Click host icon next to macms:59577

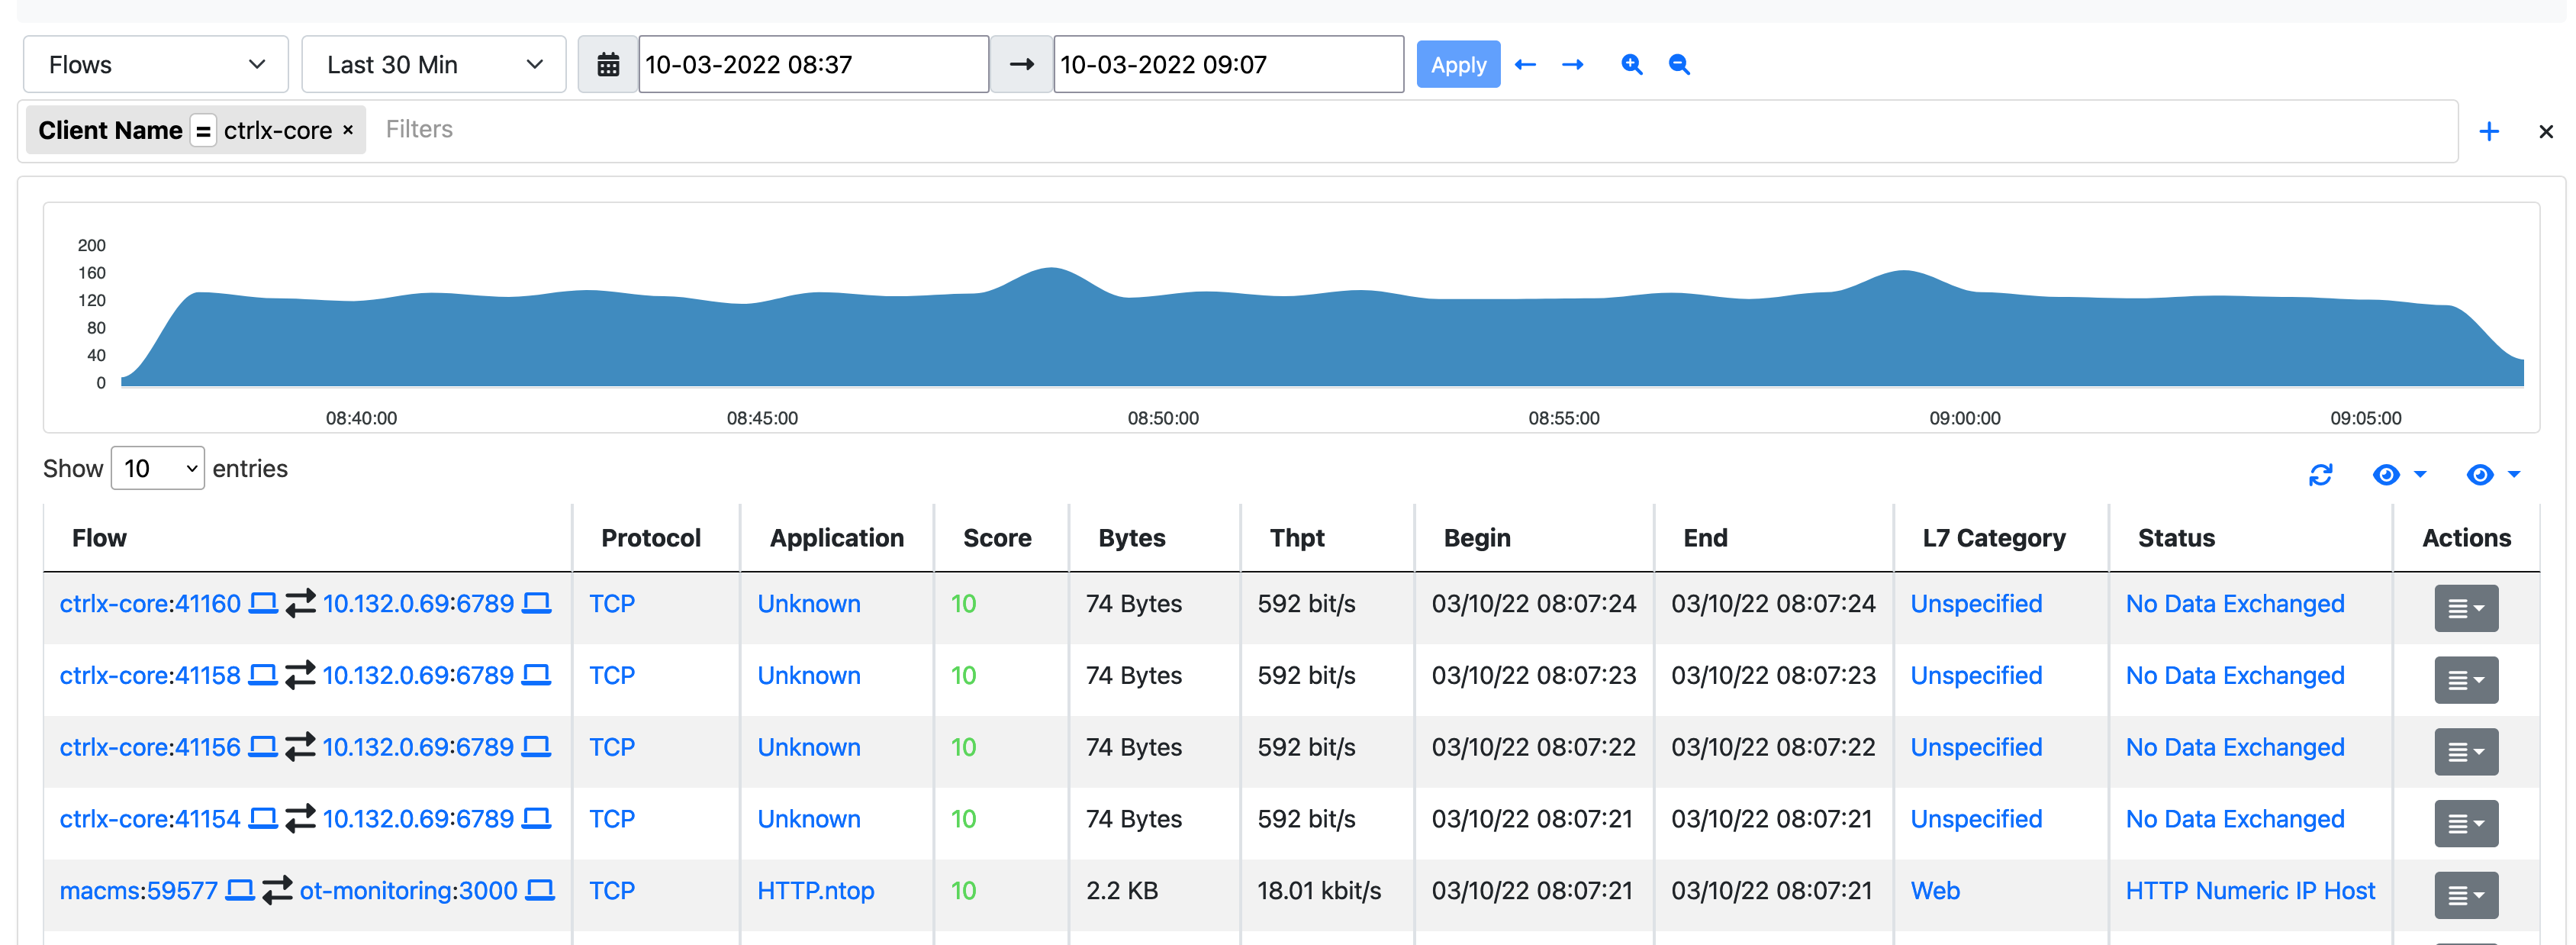pos(240,890)
